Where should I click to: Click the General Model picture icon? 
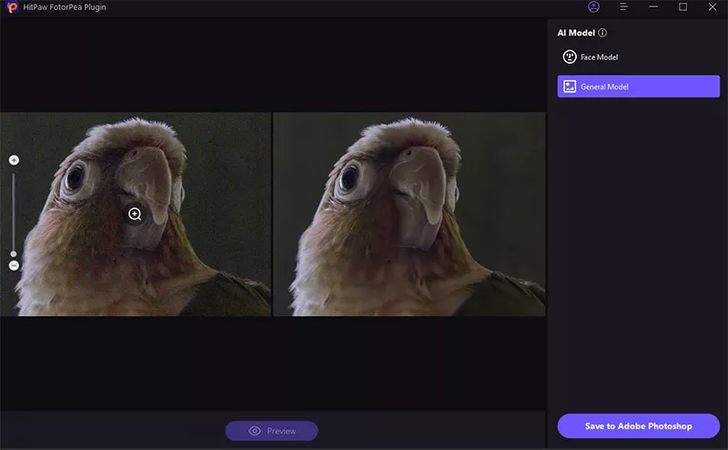(x=569, y=86)
